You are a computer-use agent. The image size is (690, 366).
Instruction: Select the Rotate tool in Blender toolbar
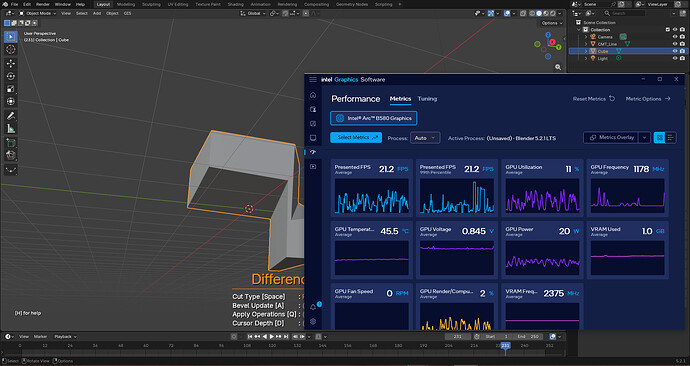pos(11,76)
